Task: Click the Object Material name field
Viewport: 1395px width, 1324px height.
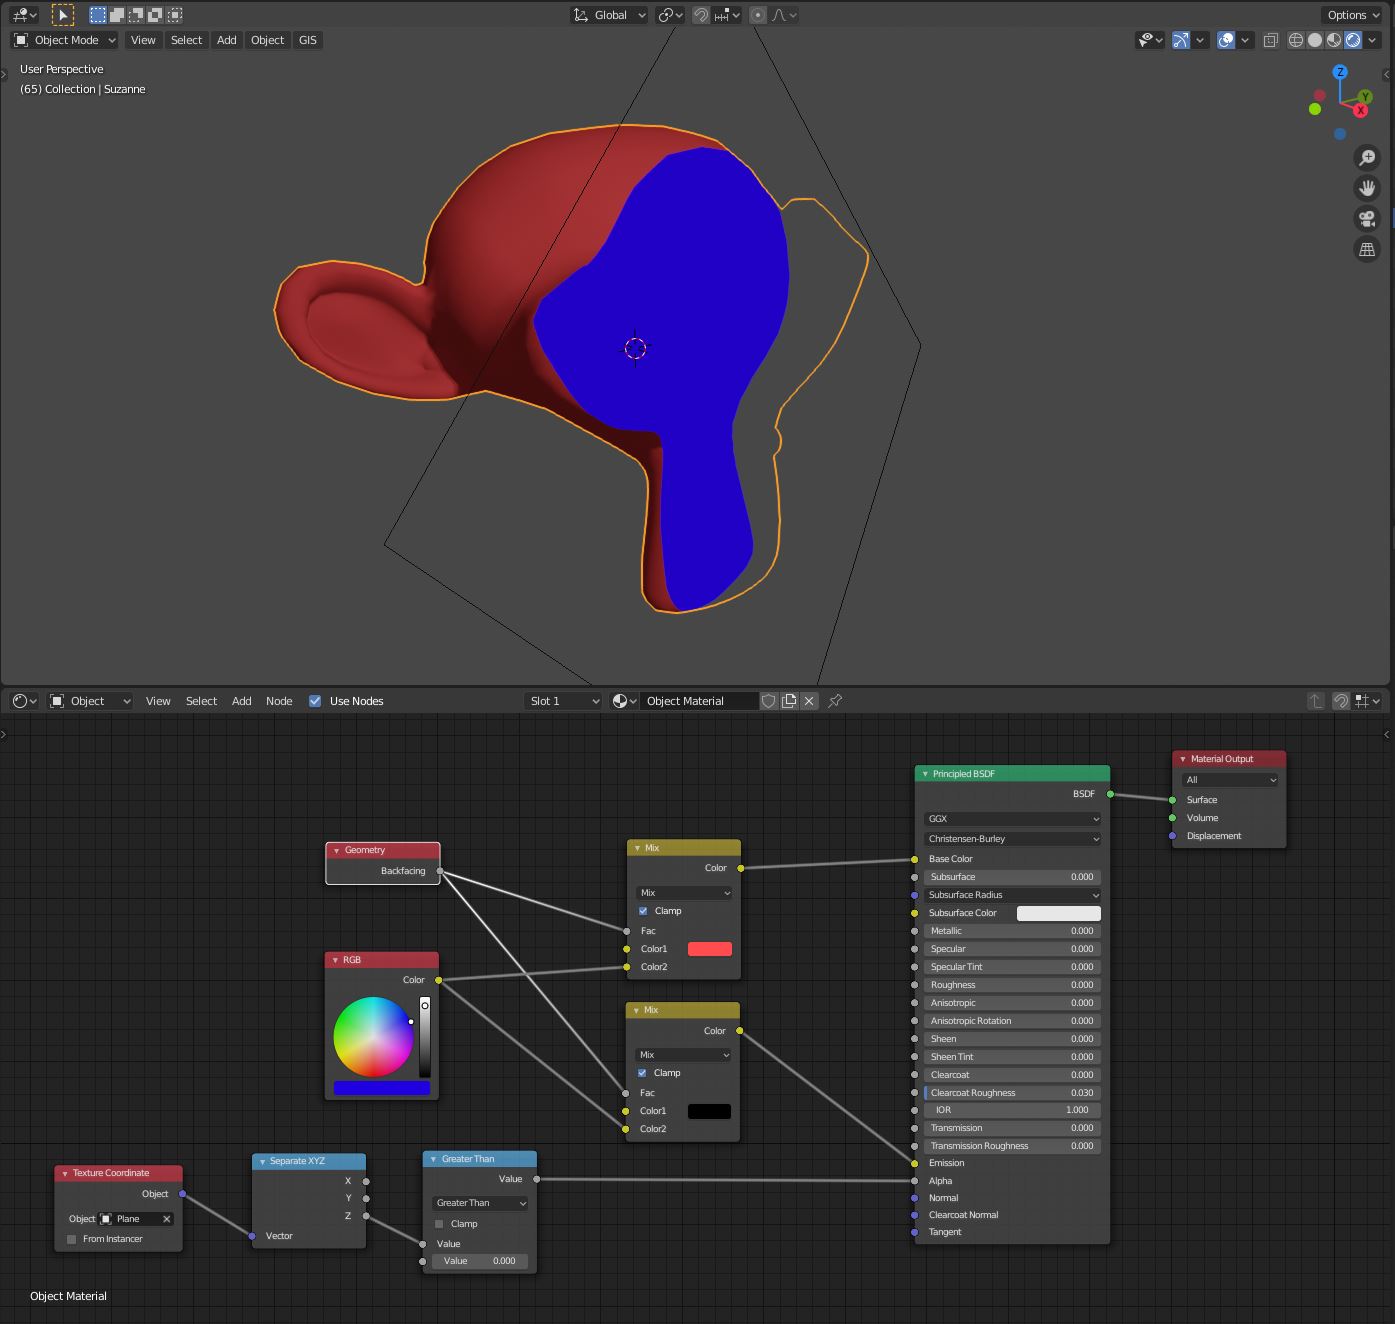Action: click(x=698, y=701)
